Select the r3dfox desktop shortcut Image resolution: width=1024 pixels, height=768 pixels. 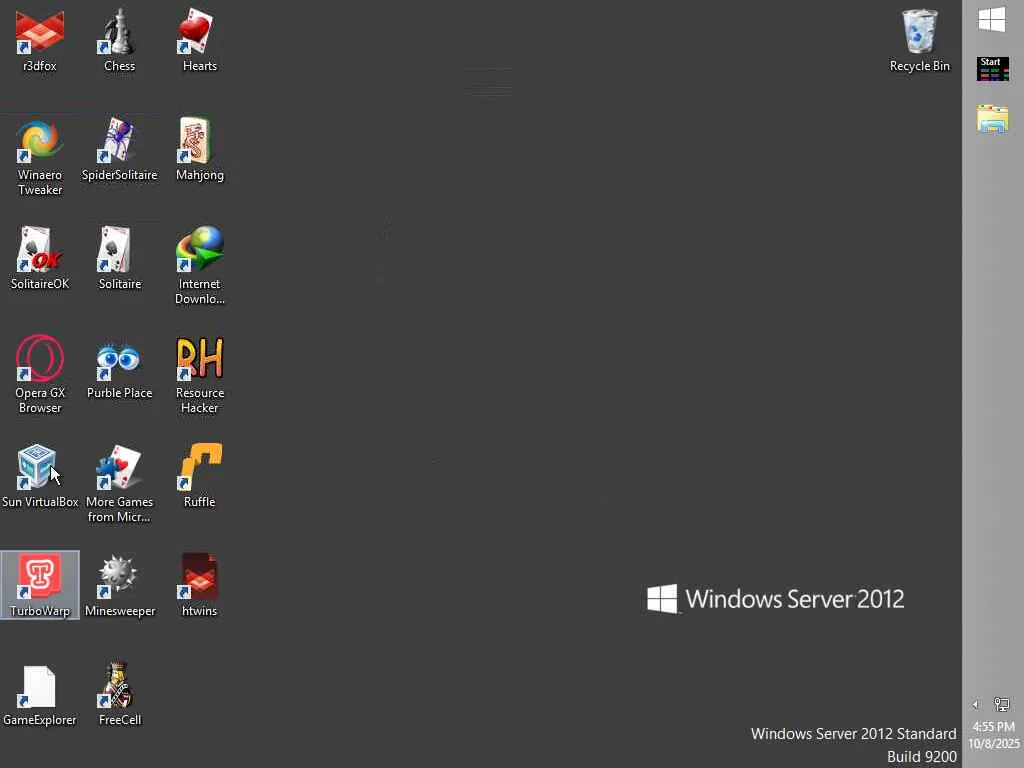[40, 40]
